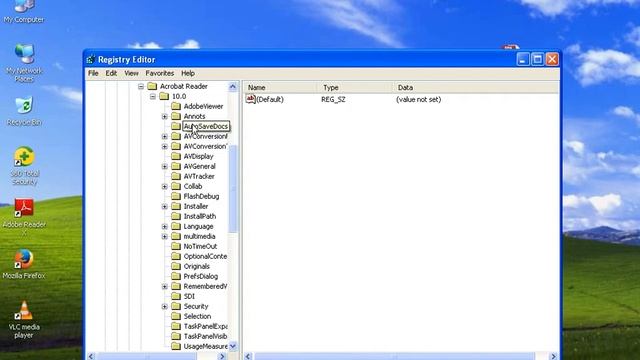
Task: Select the (Default) value entry
Action: 269,99
